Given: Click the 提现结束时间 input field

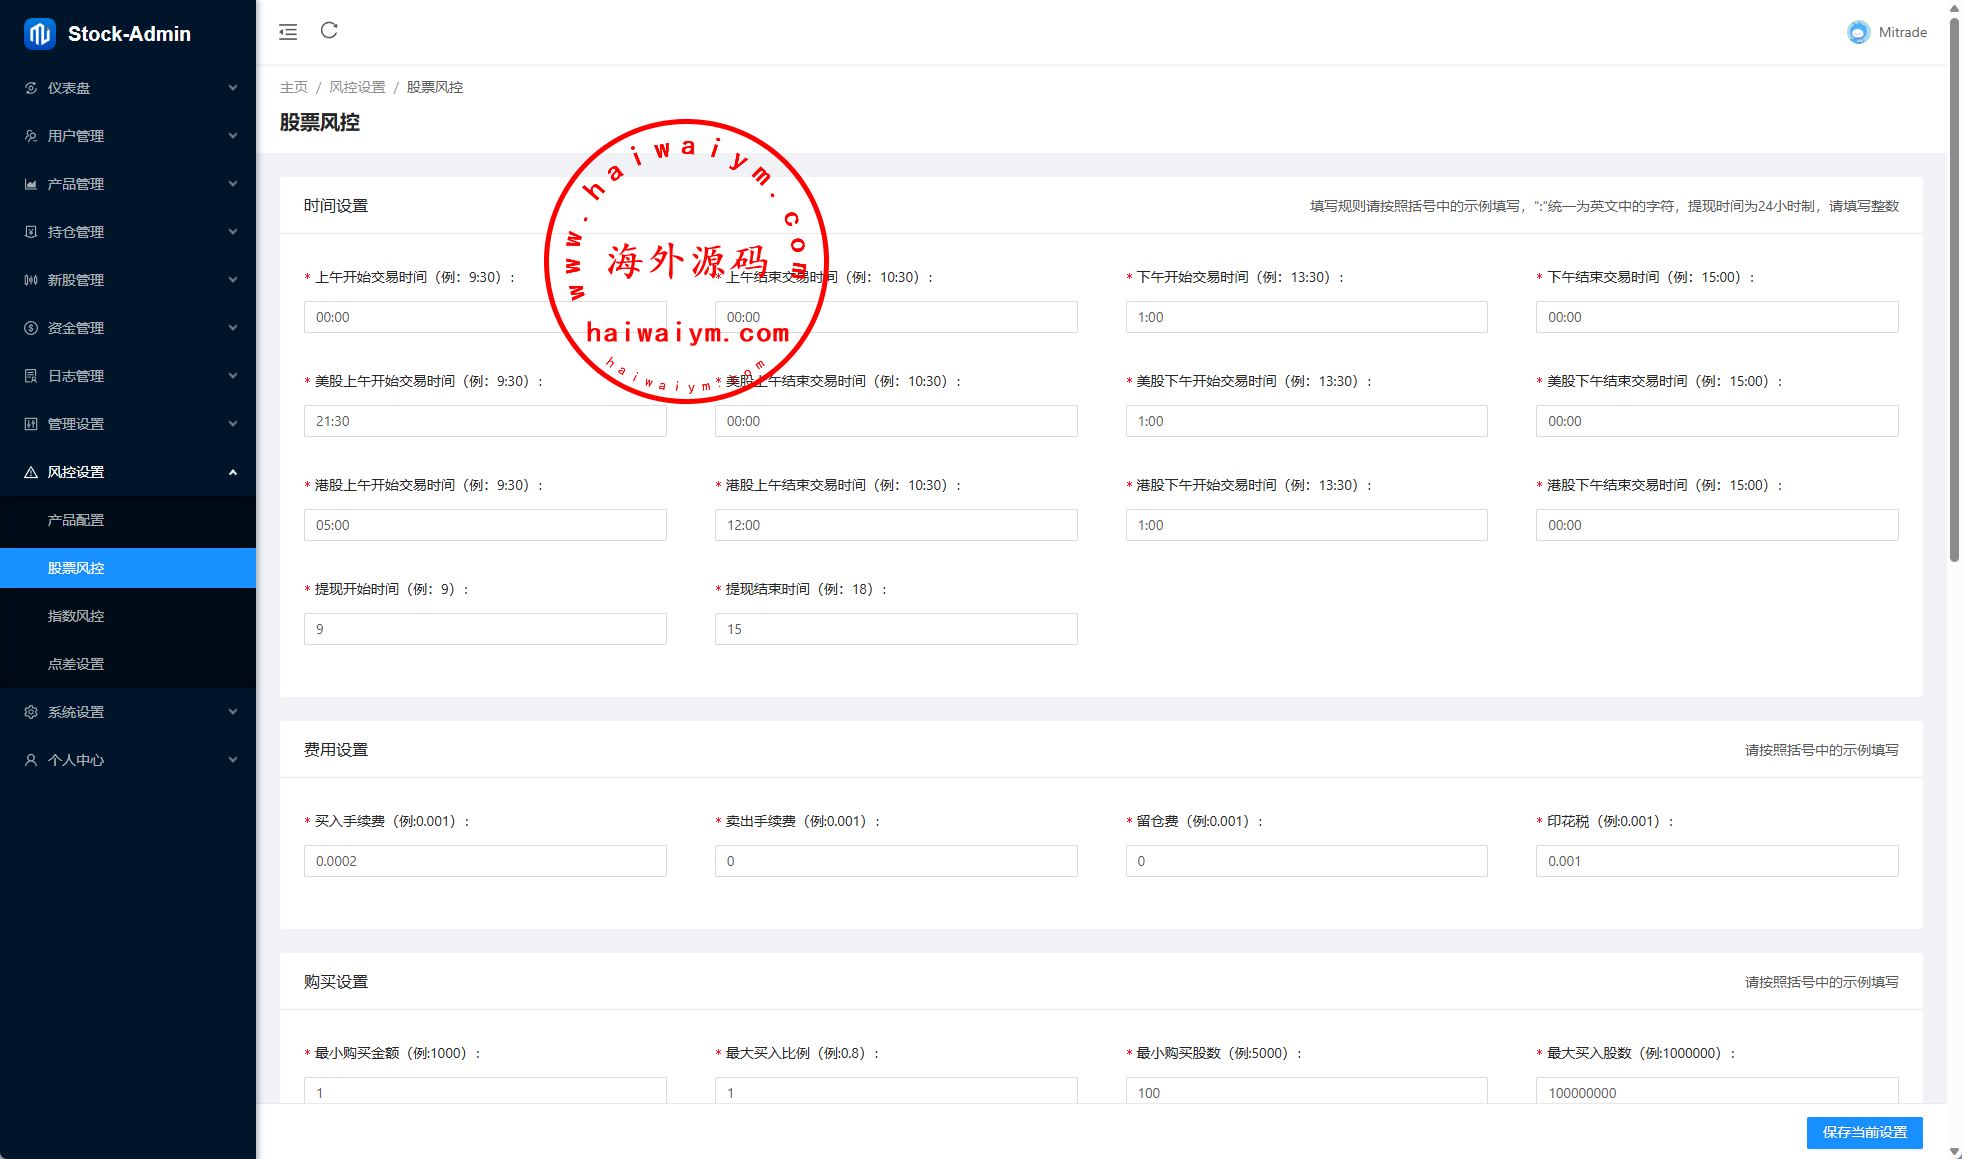Looking at the screenshot, I should tap(895, 629).
